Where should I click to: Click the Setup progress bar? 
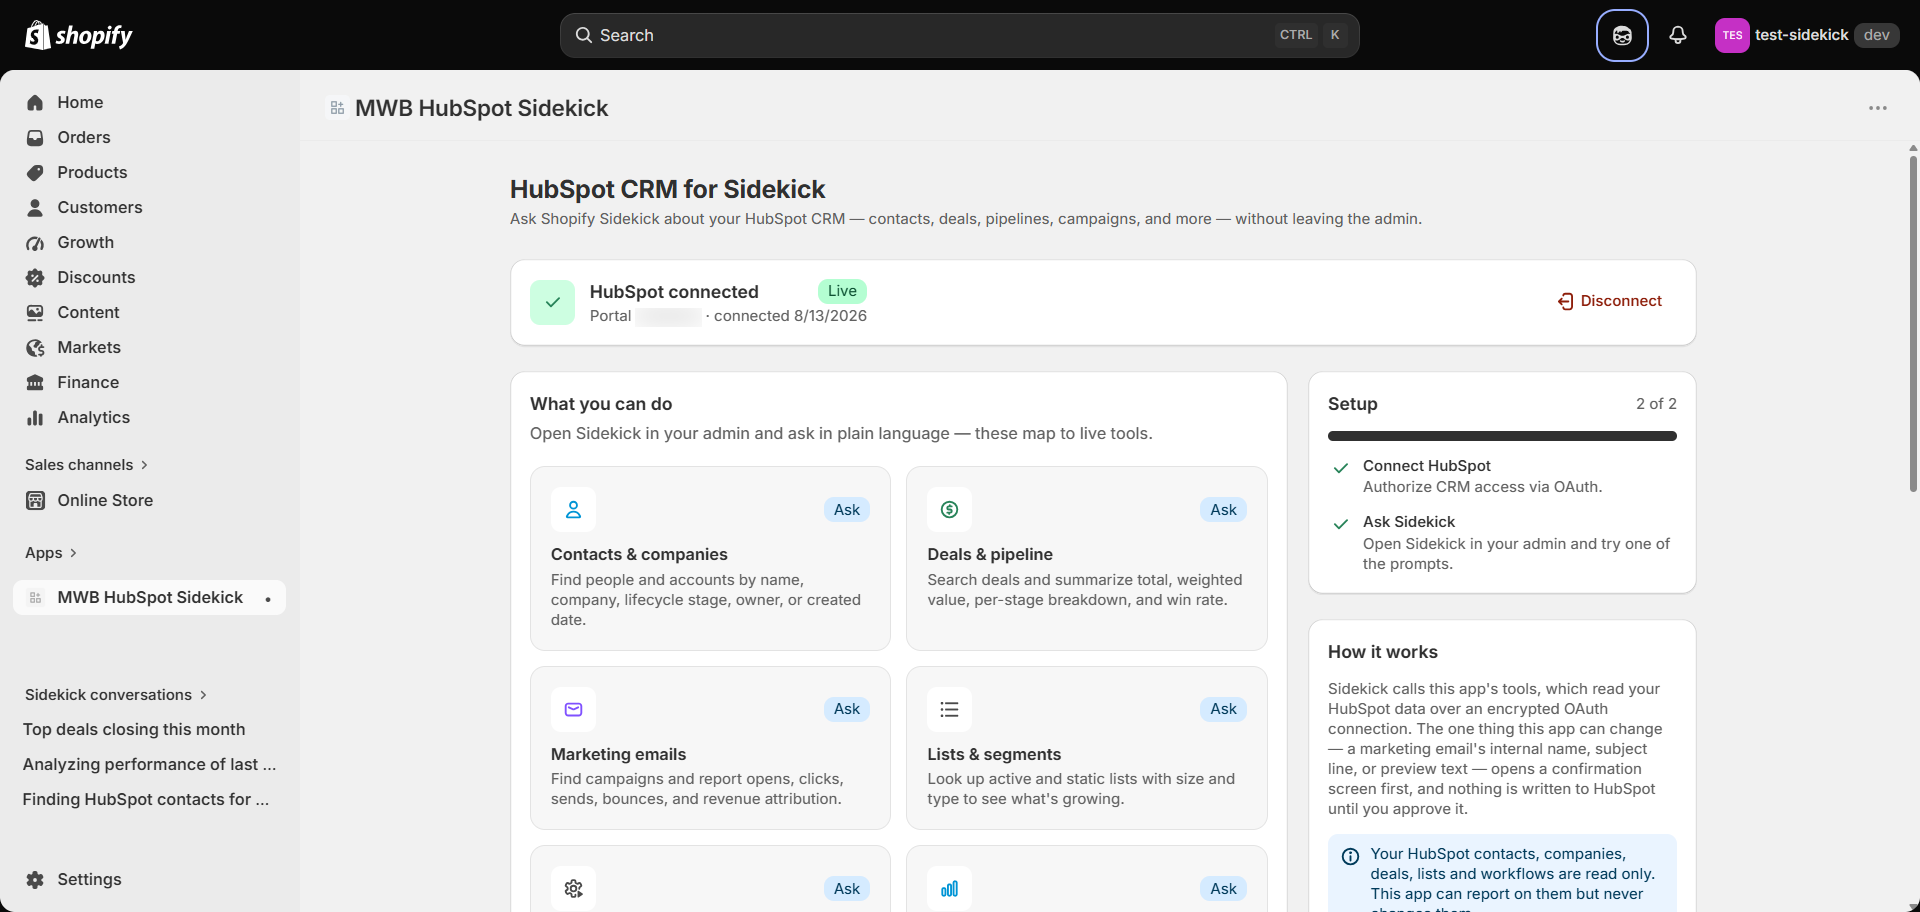tap(1502, 436)
